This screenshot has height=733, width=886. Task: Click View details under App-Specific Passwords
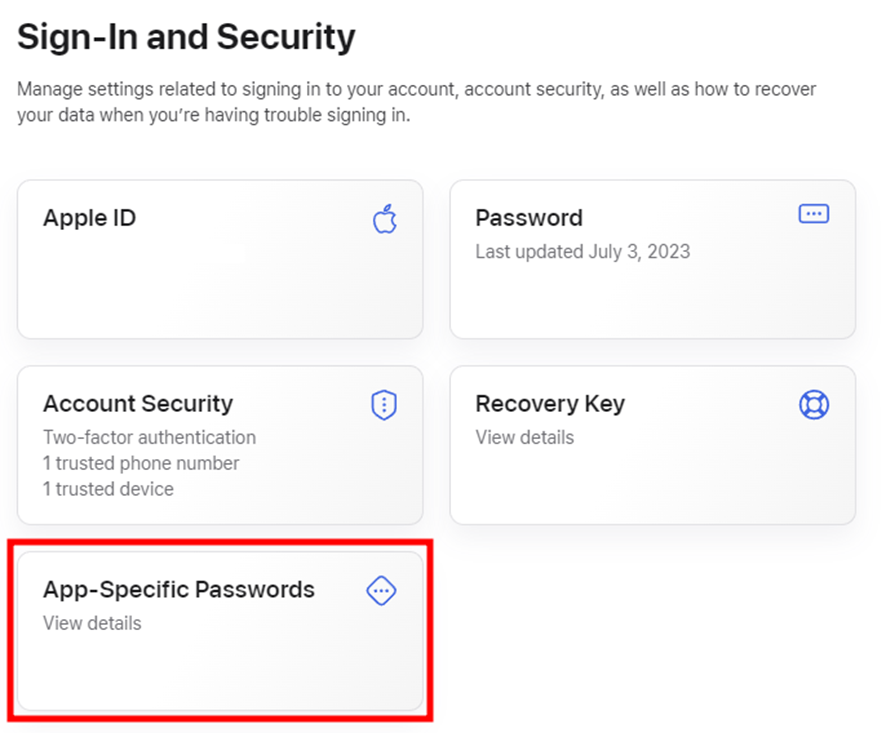tap(92, 623)
